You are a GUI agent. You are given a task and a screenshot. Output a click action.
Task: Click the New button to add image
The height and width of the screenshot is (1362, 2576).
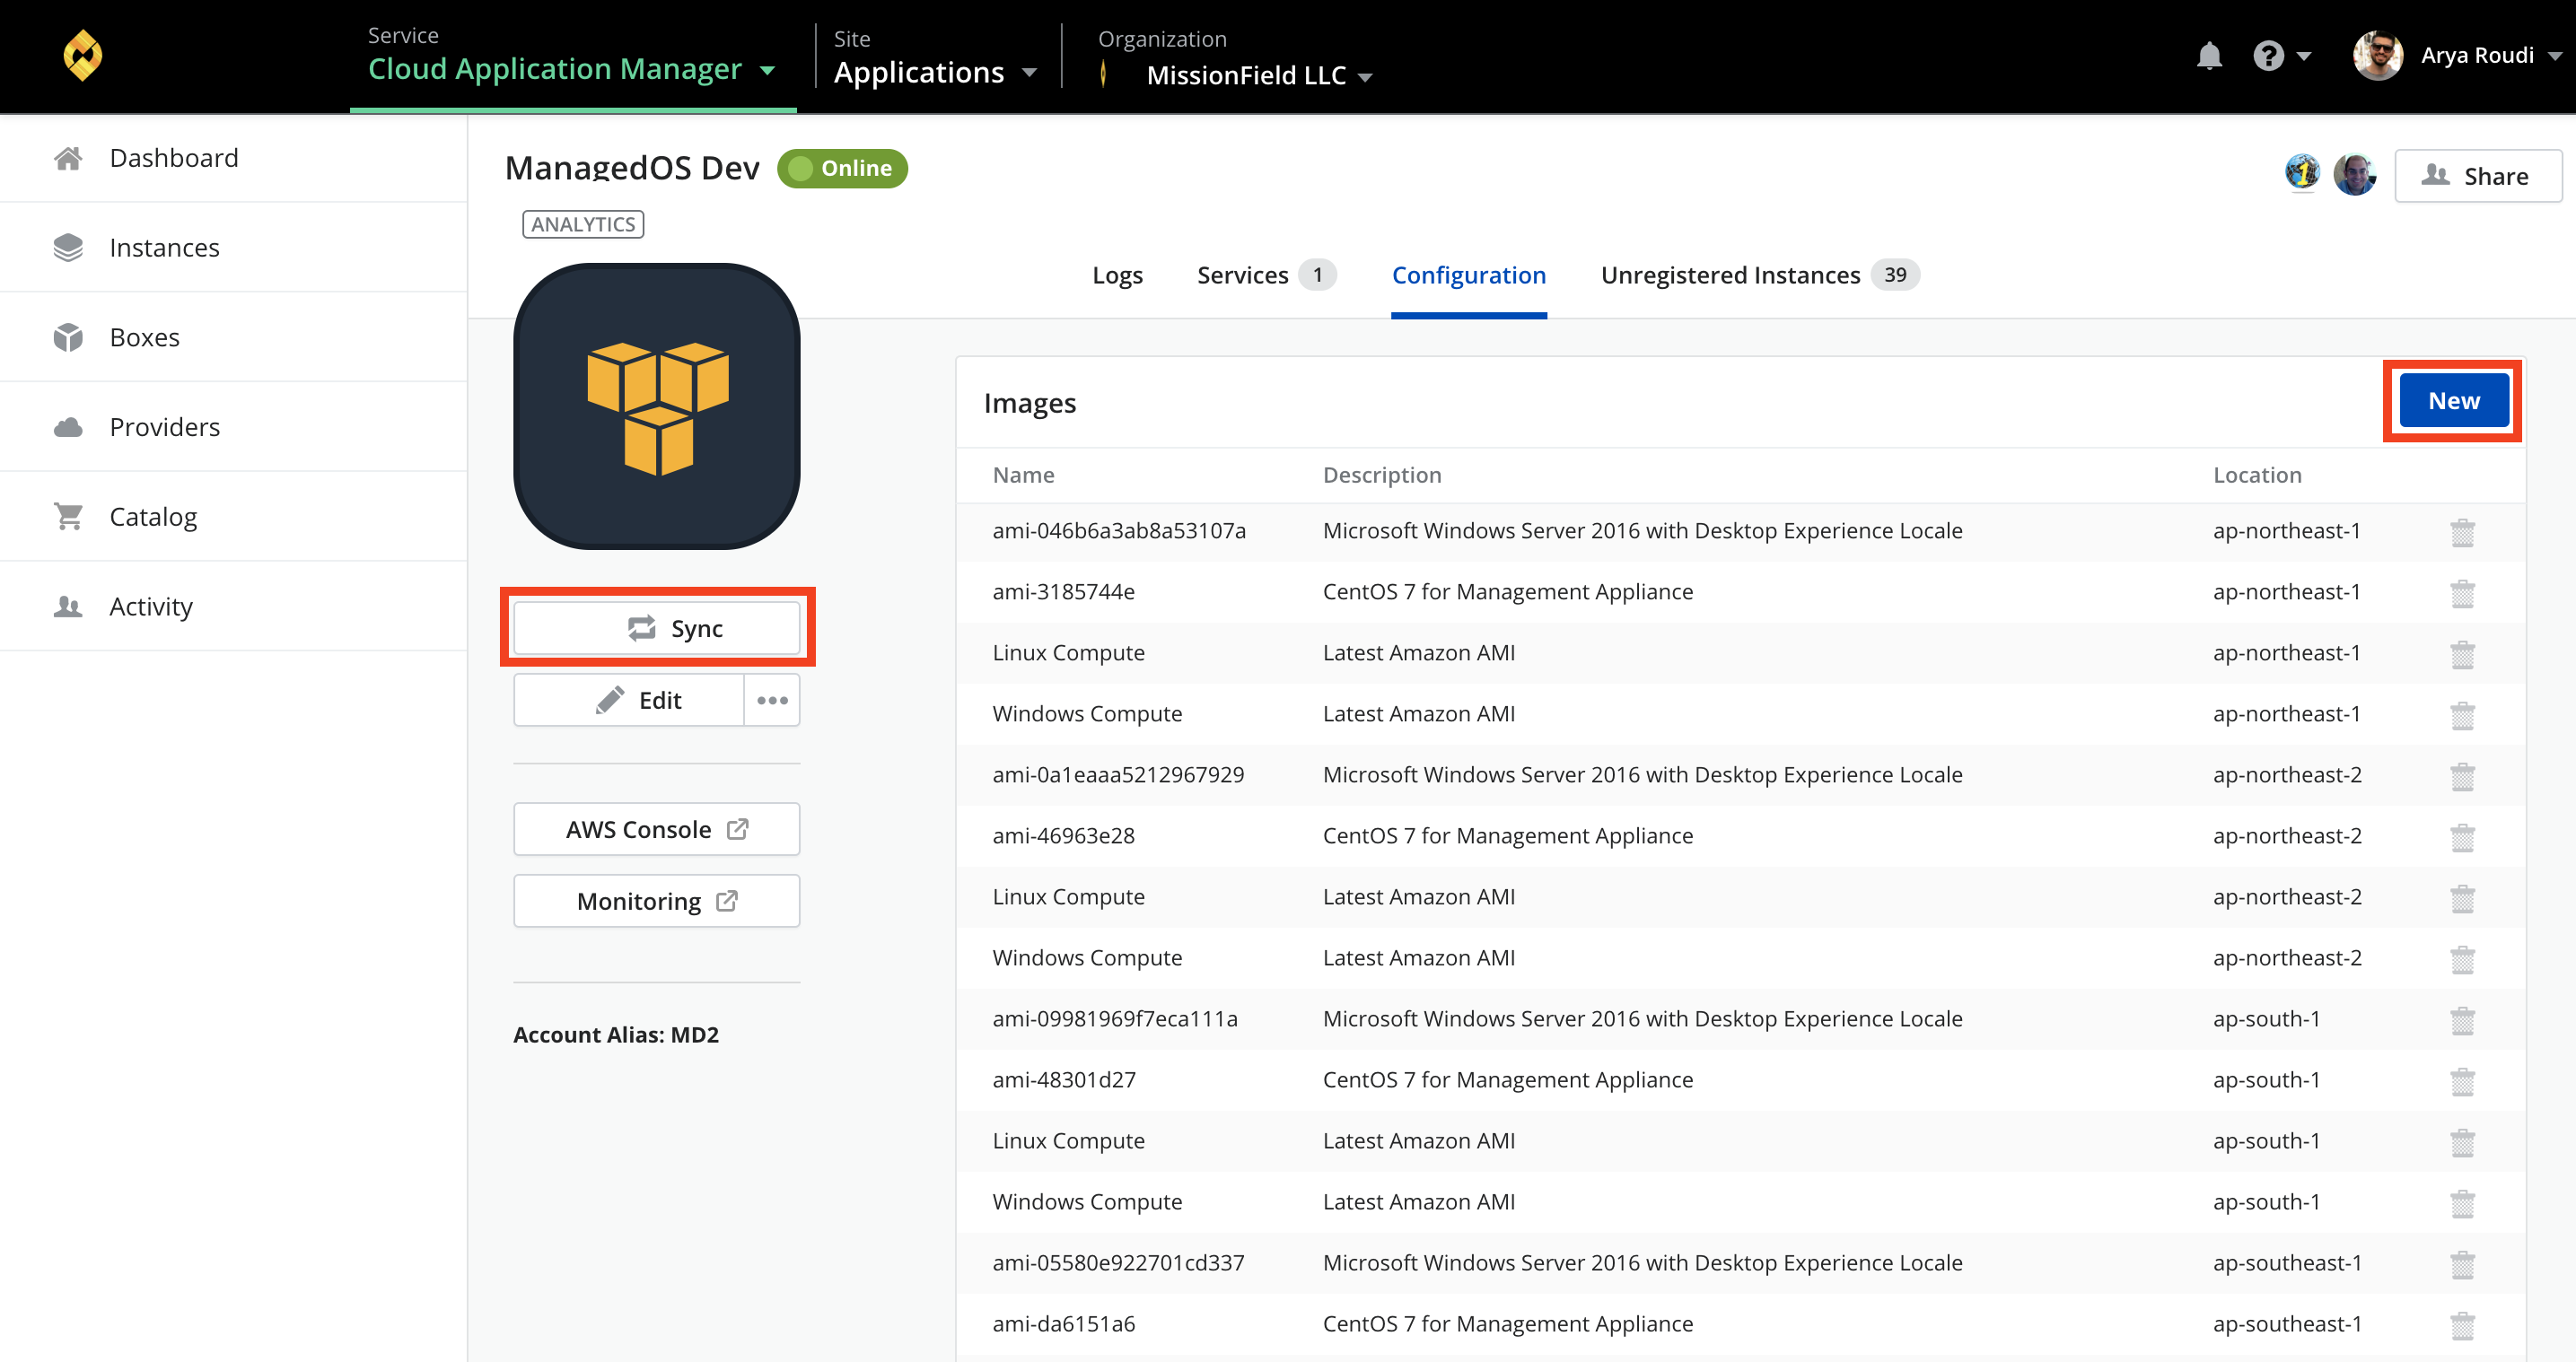2453,400
